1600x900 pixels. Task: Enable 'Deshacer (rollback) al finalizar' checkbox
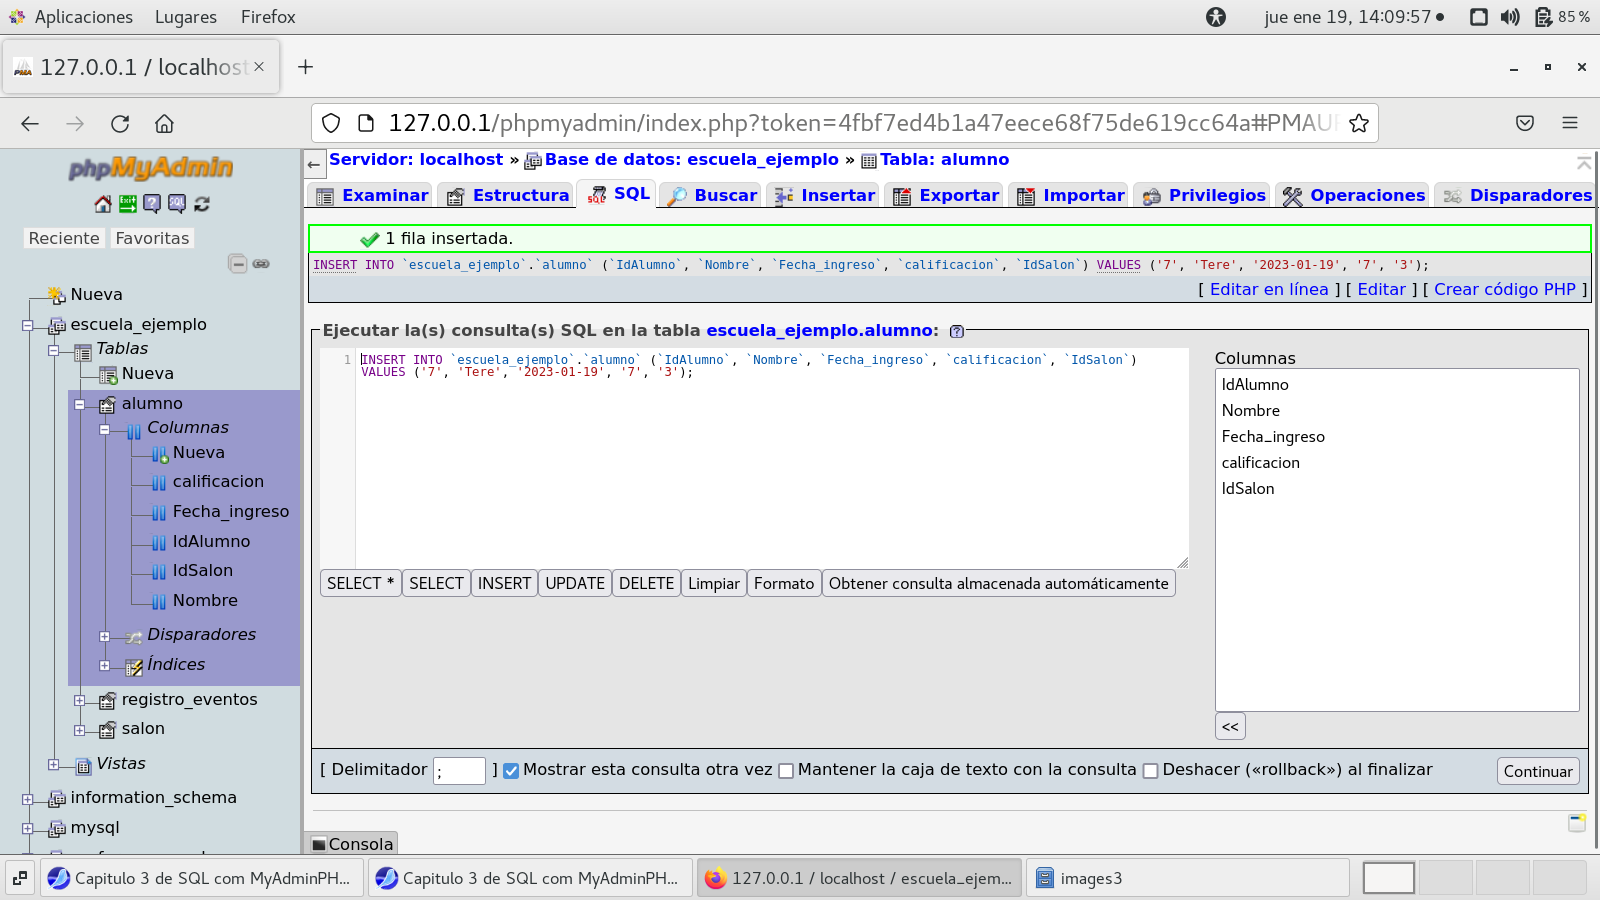click(1150, 771)
